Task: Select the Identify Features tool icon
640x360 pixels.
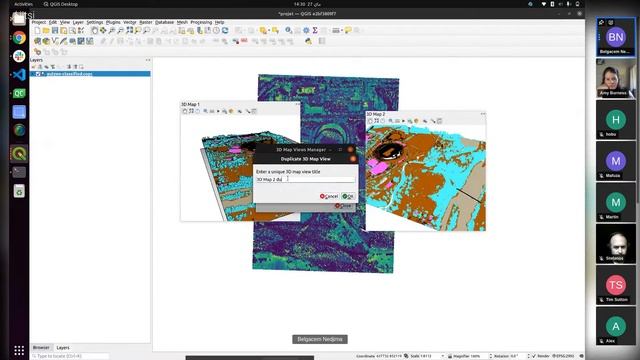Action: click(x=289, y=31)
